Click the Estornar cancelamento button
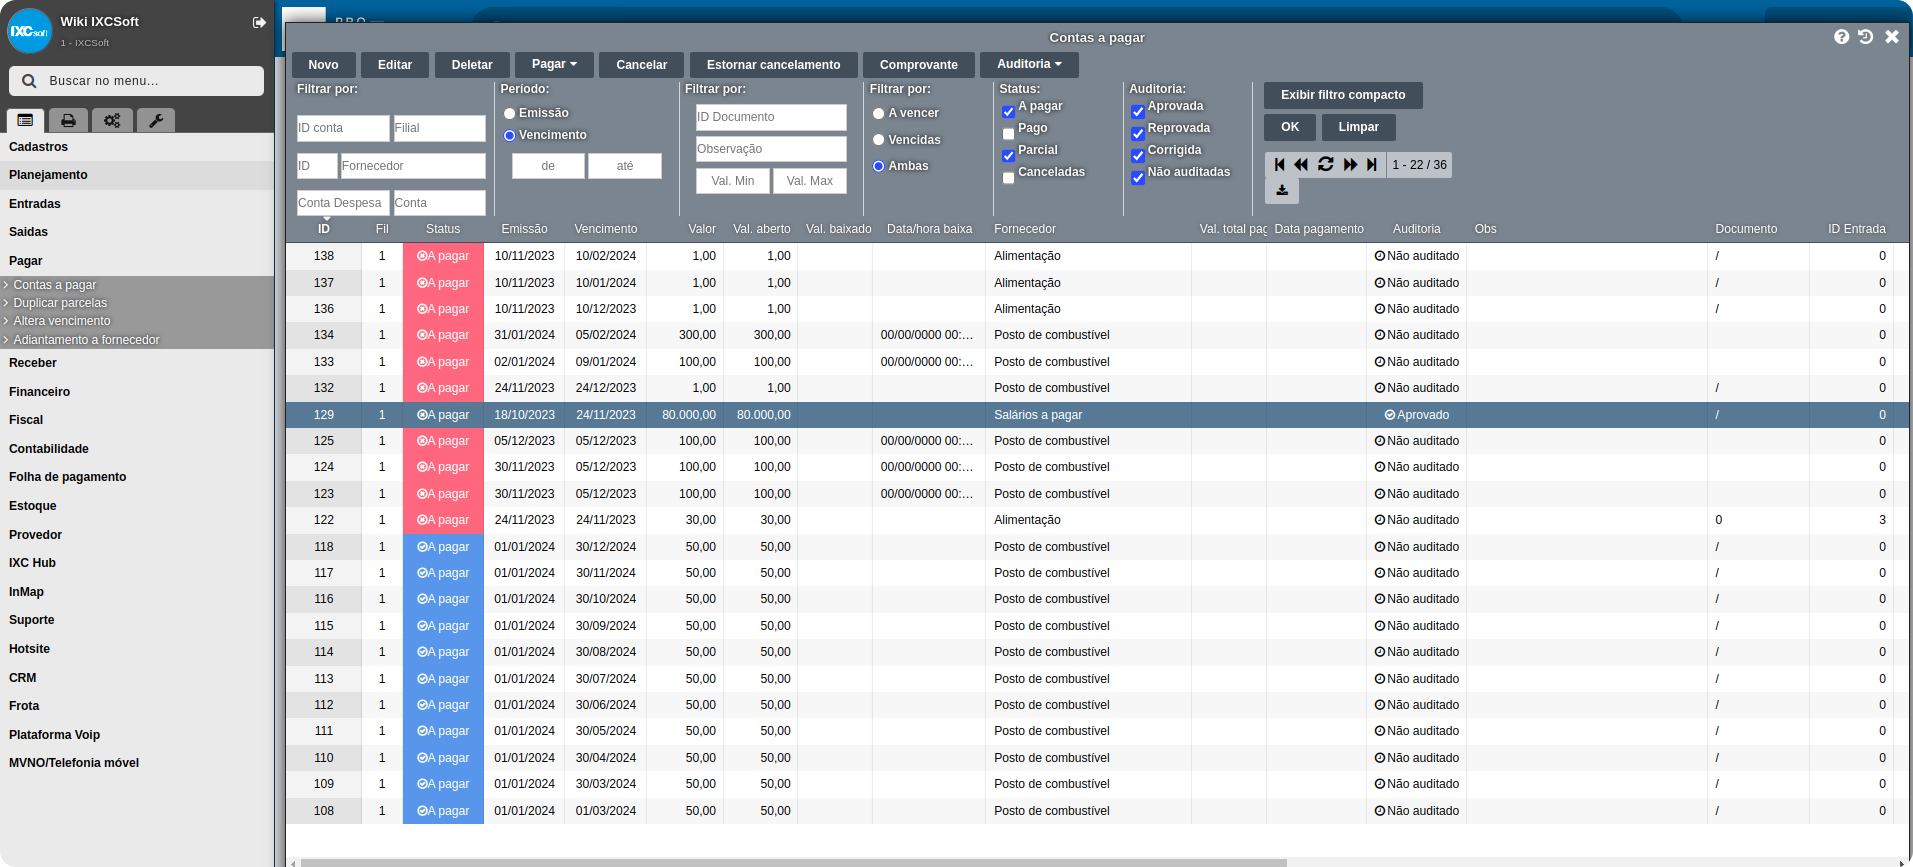Screen dimensions: 1913x867 [x=774, y=65]
